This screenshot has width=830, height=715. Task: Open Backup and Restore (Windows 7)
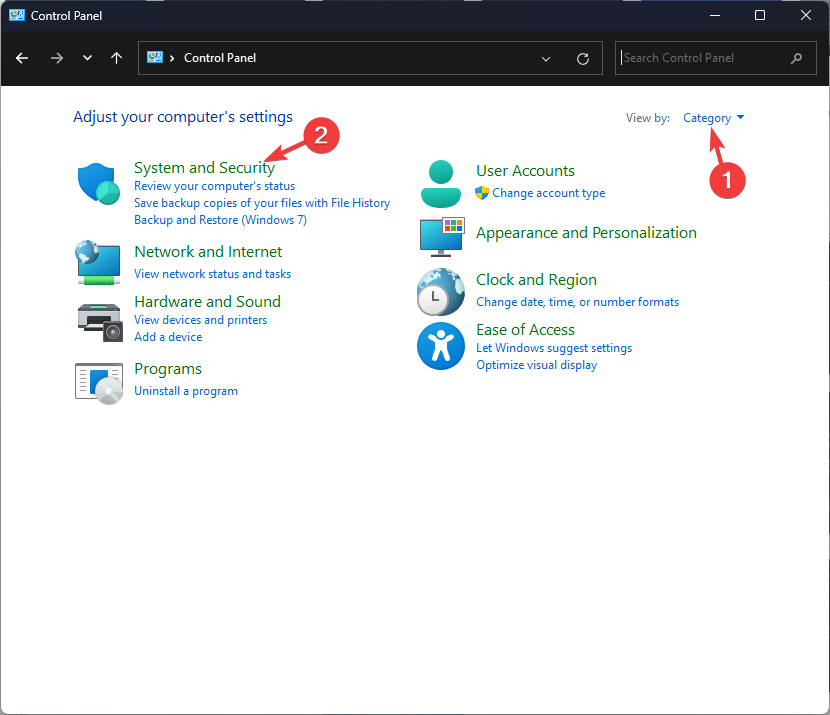pos(220,220)
